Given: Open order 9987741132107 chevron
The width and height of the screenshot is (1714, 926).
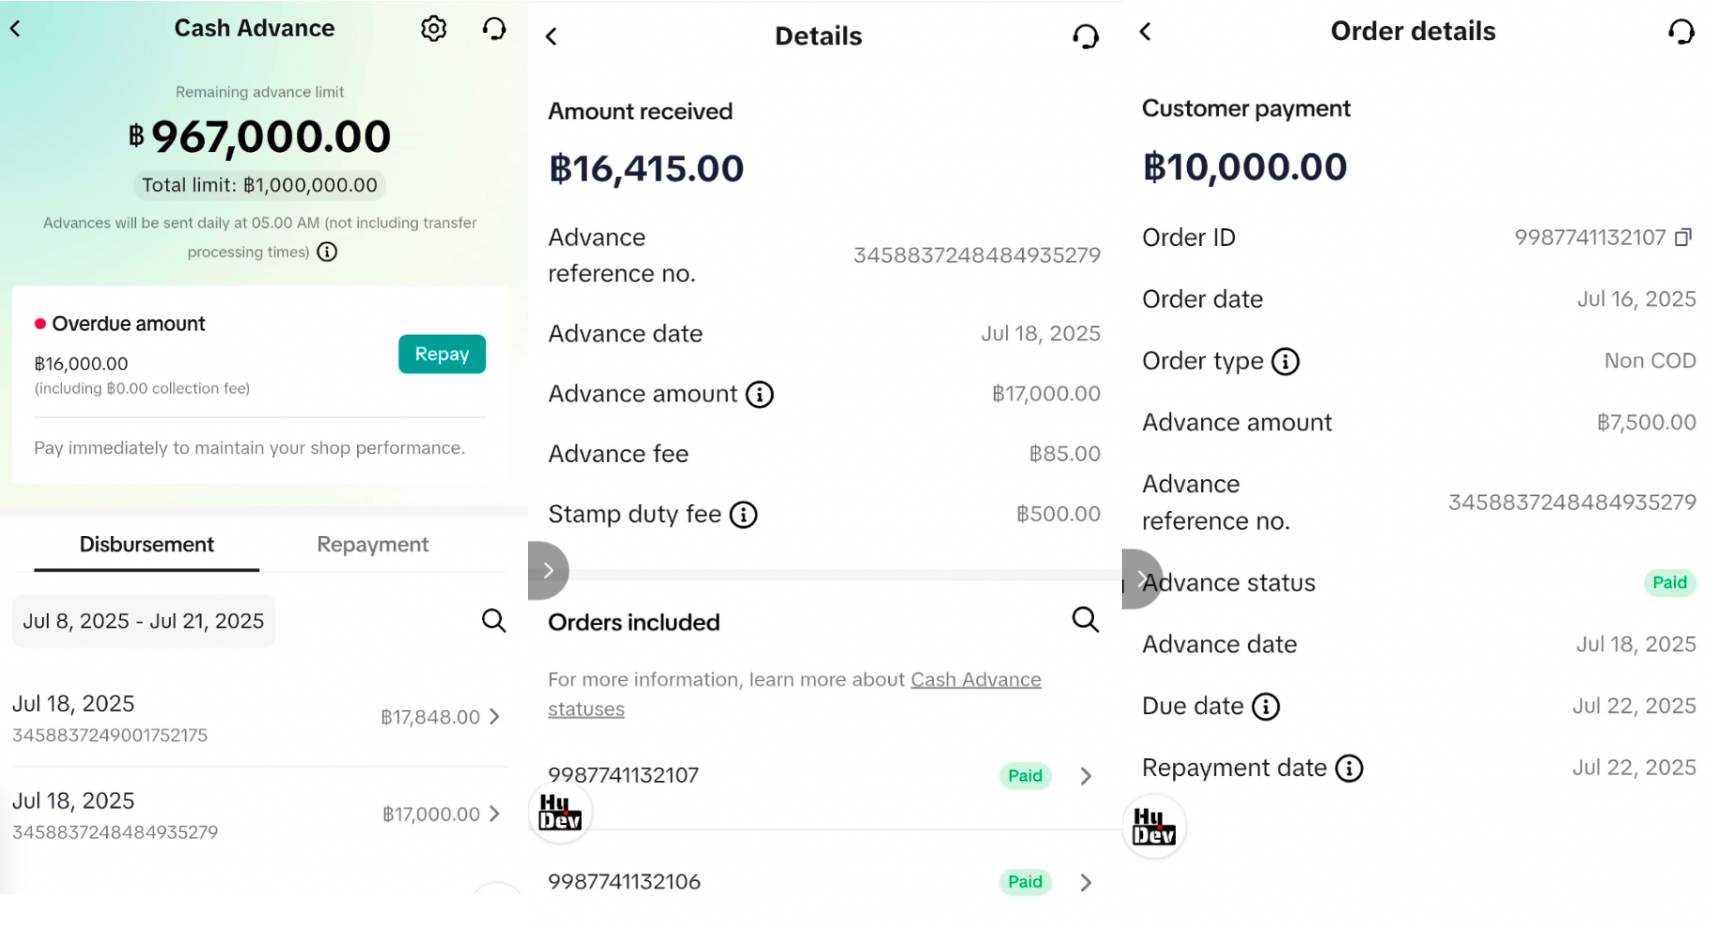Looking at the screenshot, I should tap(1086, 776).
